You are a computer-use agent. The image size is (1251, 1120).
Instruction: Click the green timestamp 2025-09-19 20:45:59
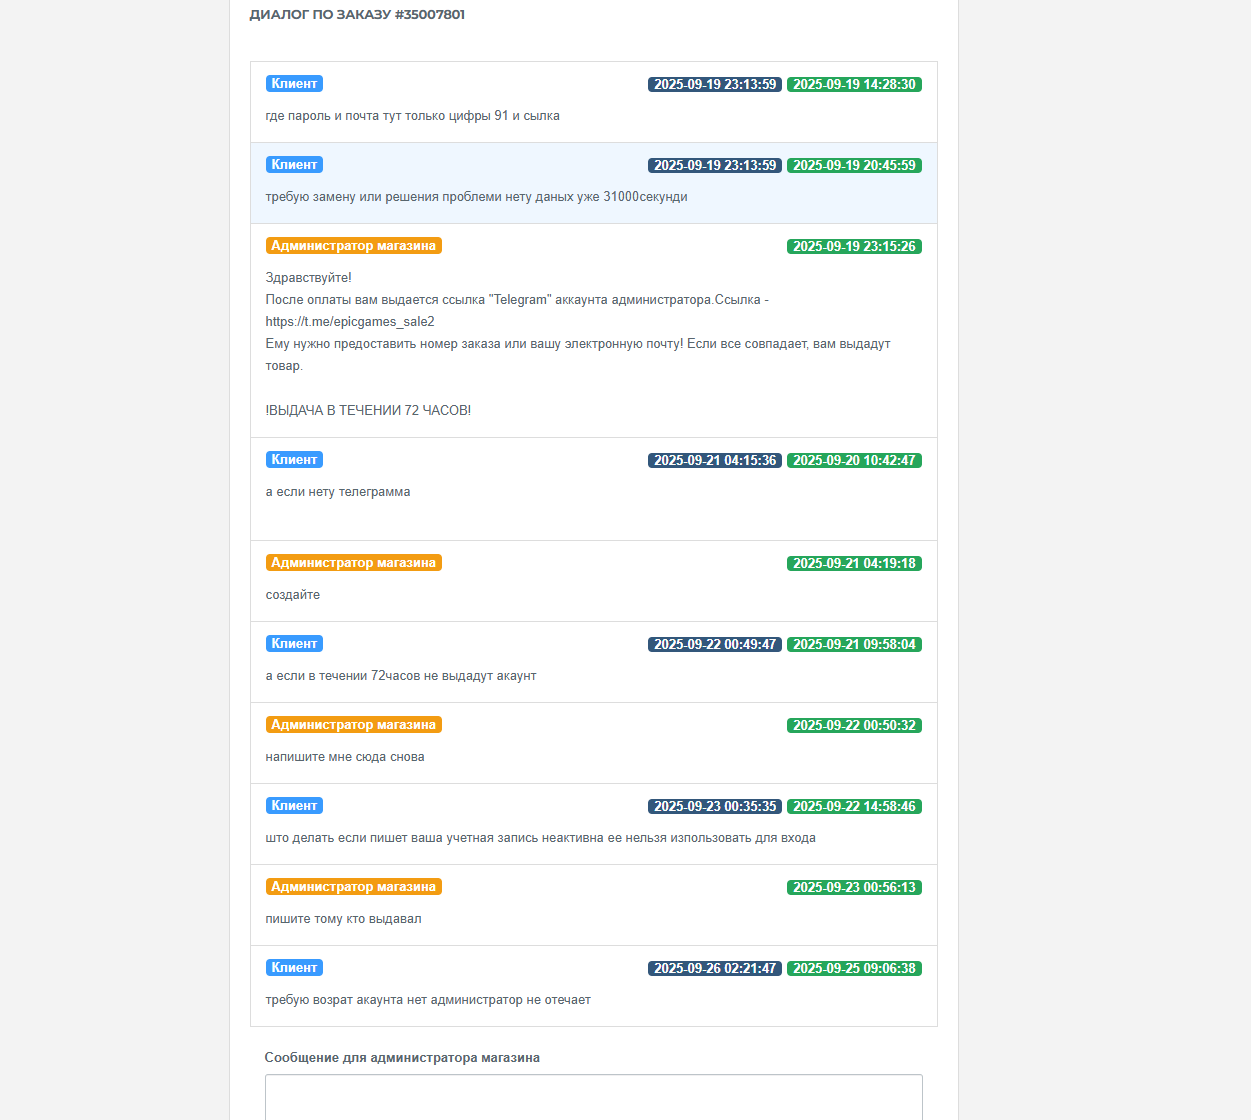click(854, 166)
